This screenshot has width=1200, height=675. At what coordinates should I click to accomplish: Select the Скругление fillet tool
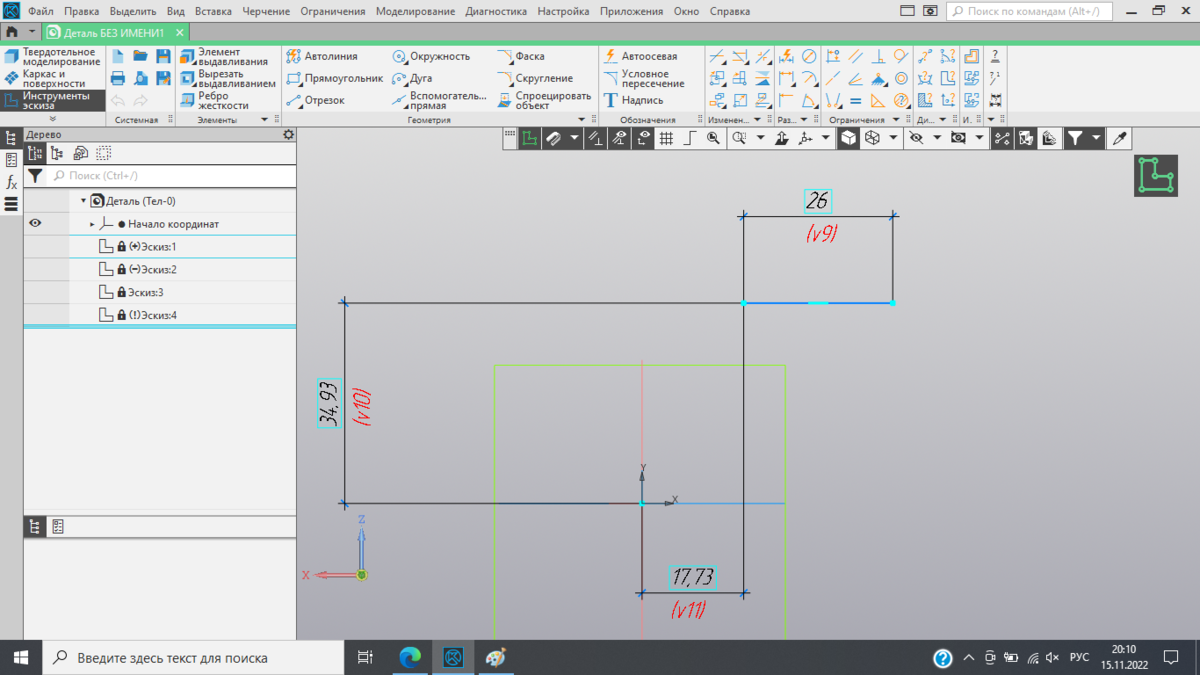click(535, 78)
